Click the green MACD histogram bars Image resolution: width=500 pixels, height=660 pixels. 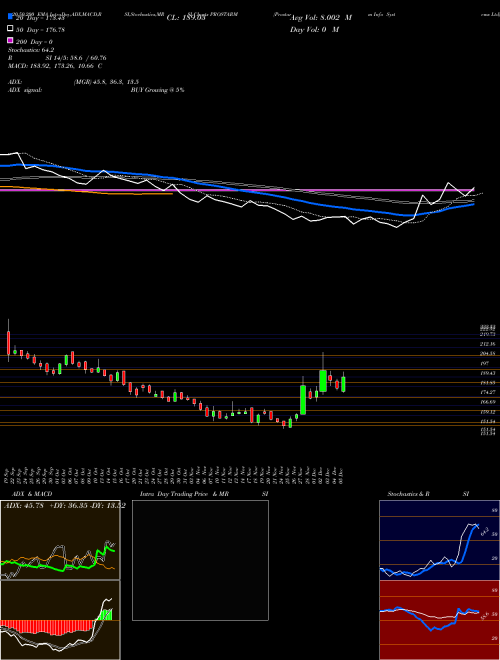[105, 615]
